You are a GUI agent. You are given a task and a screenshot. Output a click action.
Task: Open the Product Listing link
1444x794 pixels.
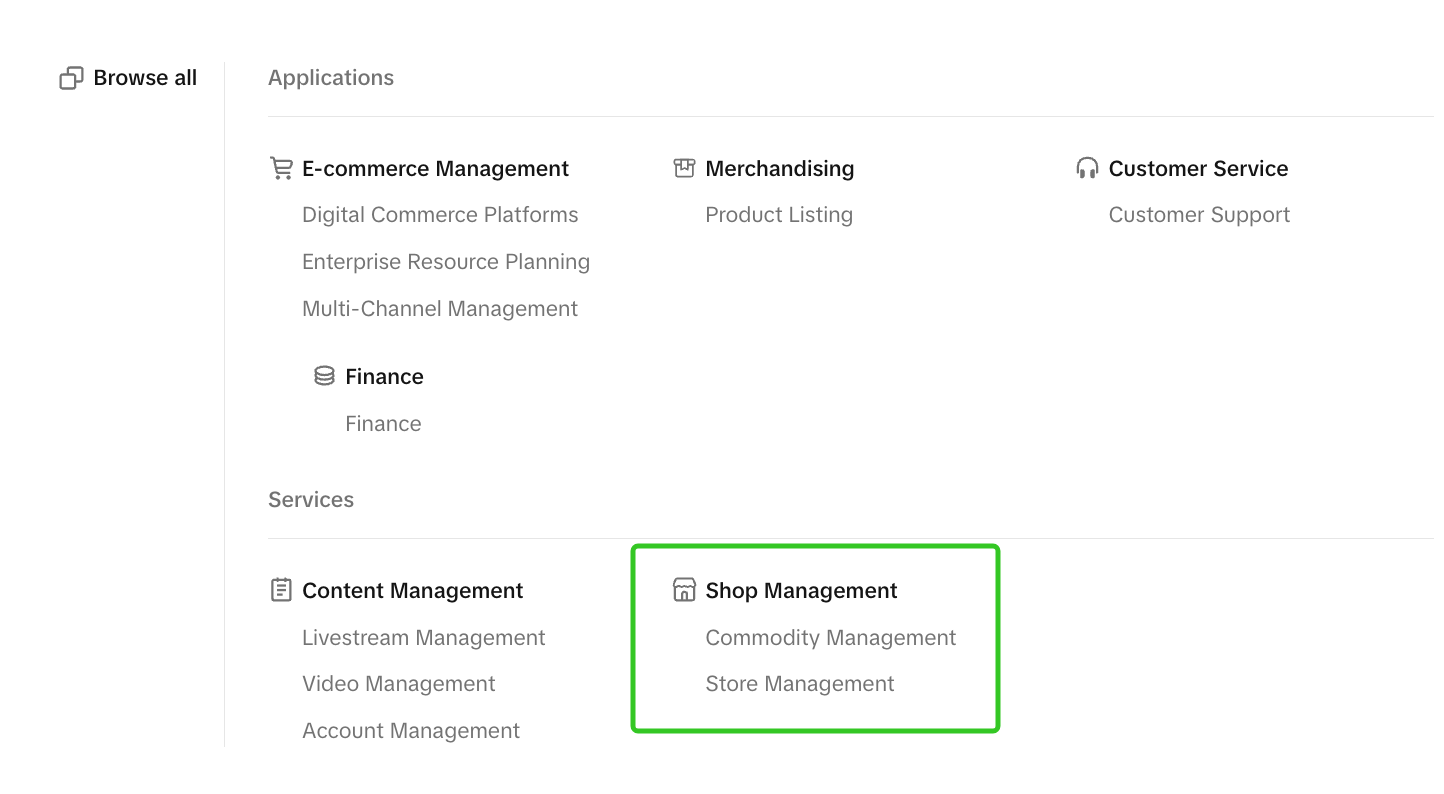(x=779, y=215)
